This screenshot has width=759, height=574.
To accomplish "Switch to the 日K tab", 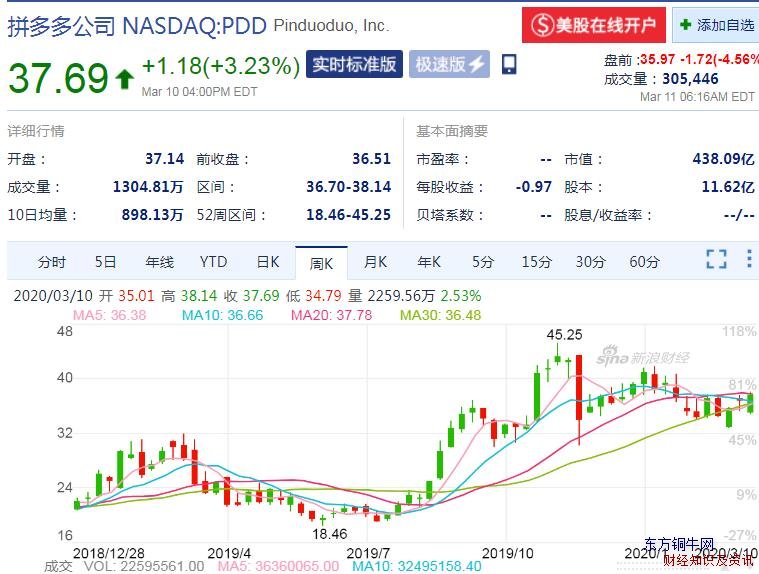I will [x=268, y=262].
